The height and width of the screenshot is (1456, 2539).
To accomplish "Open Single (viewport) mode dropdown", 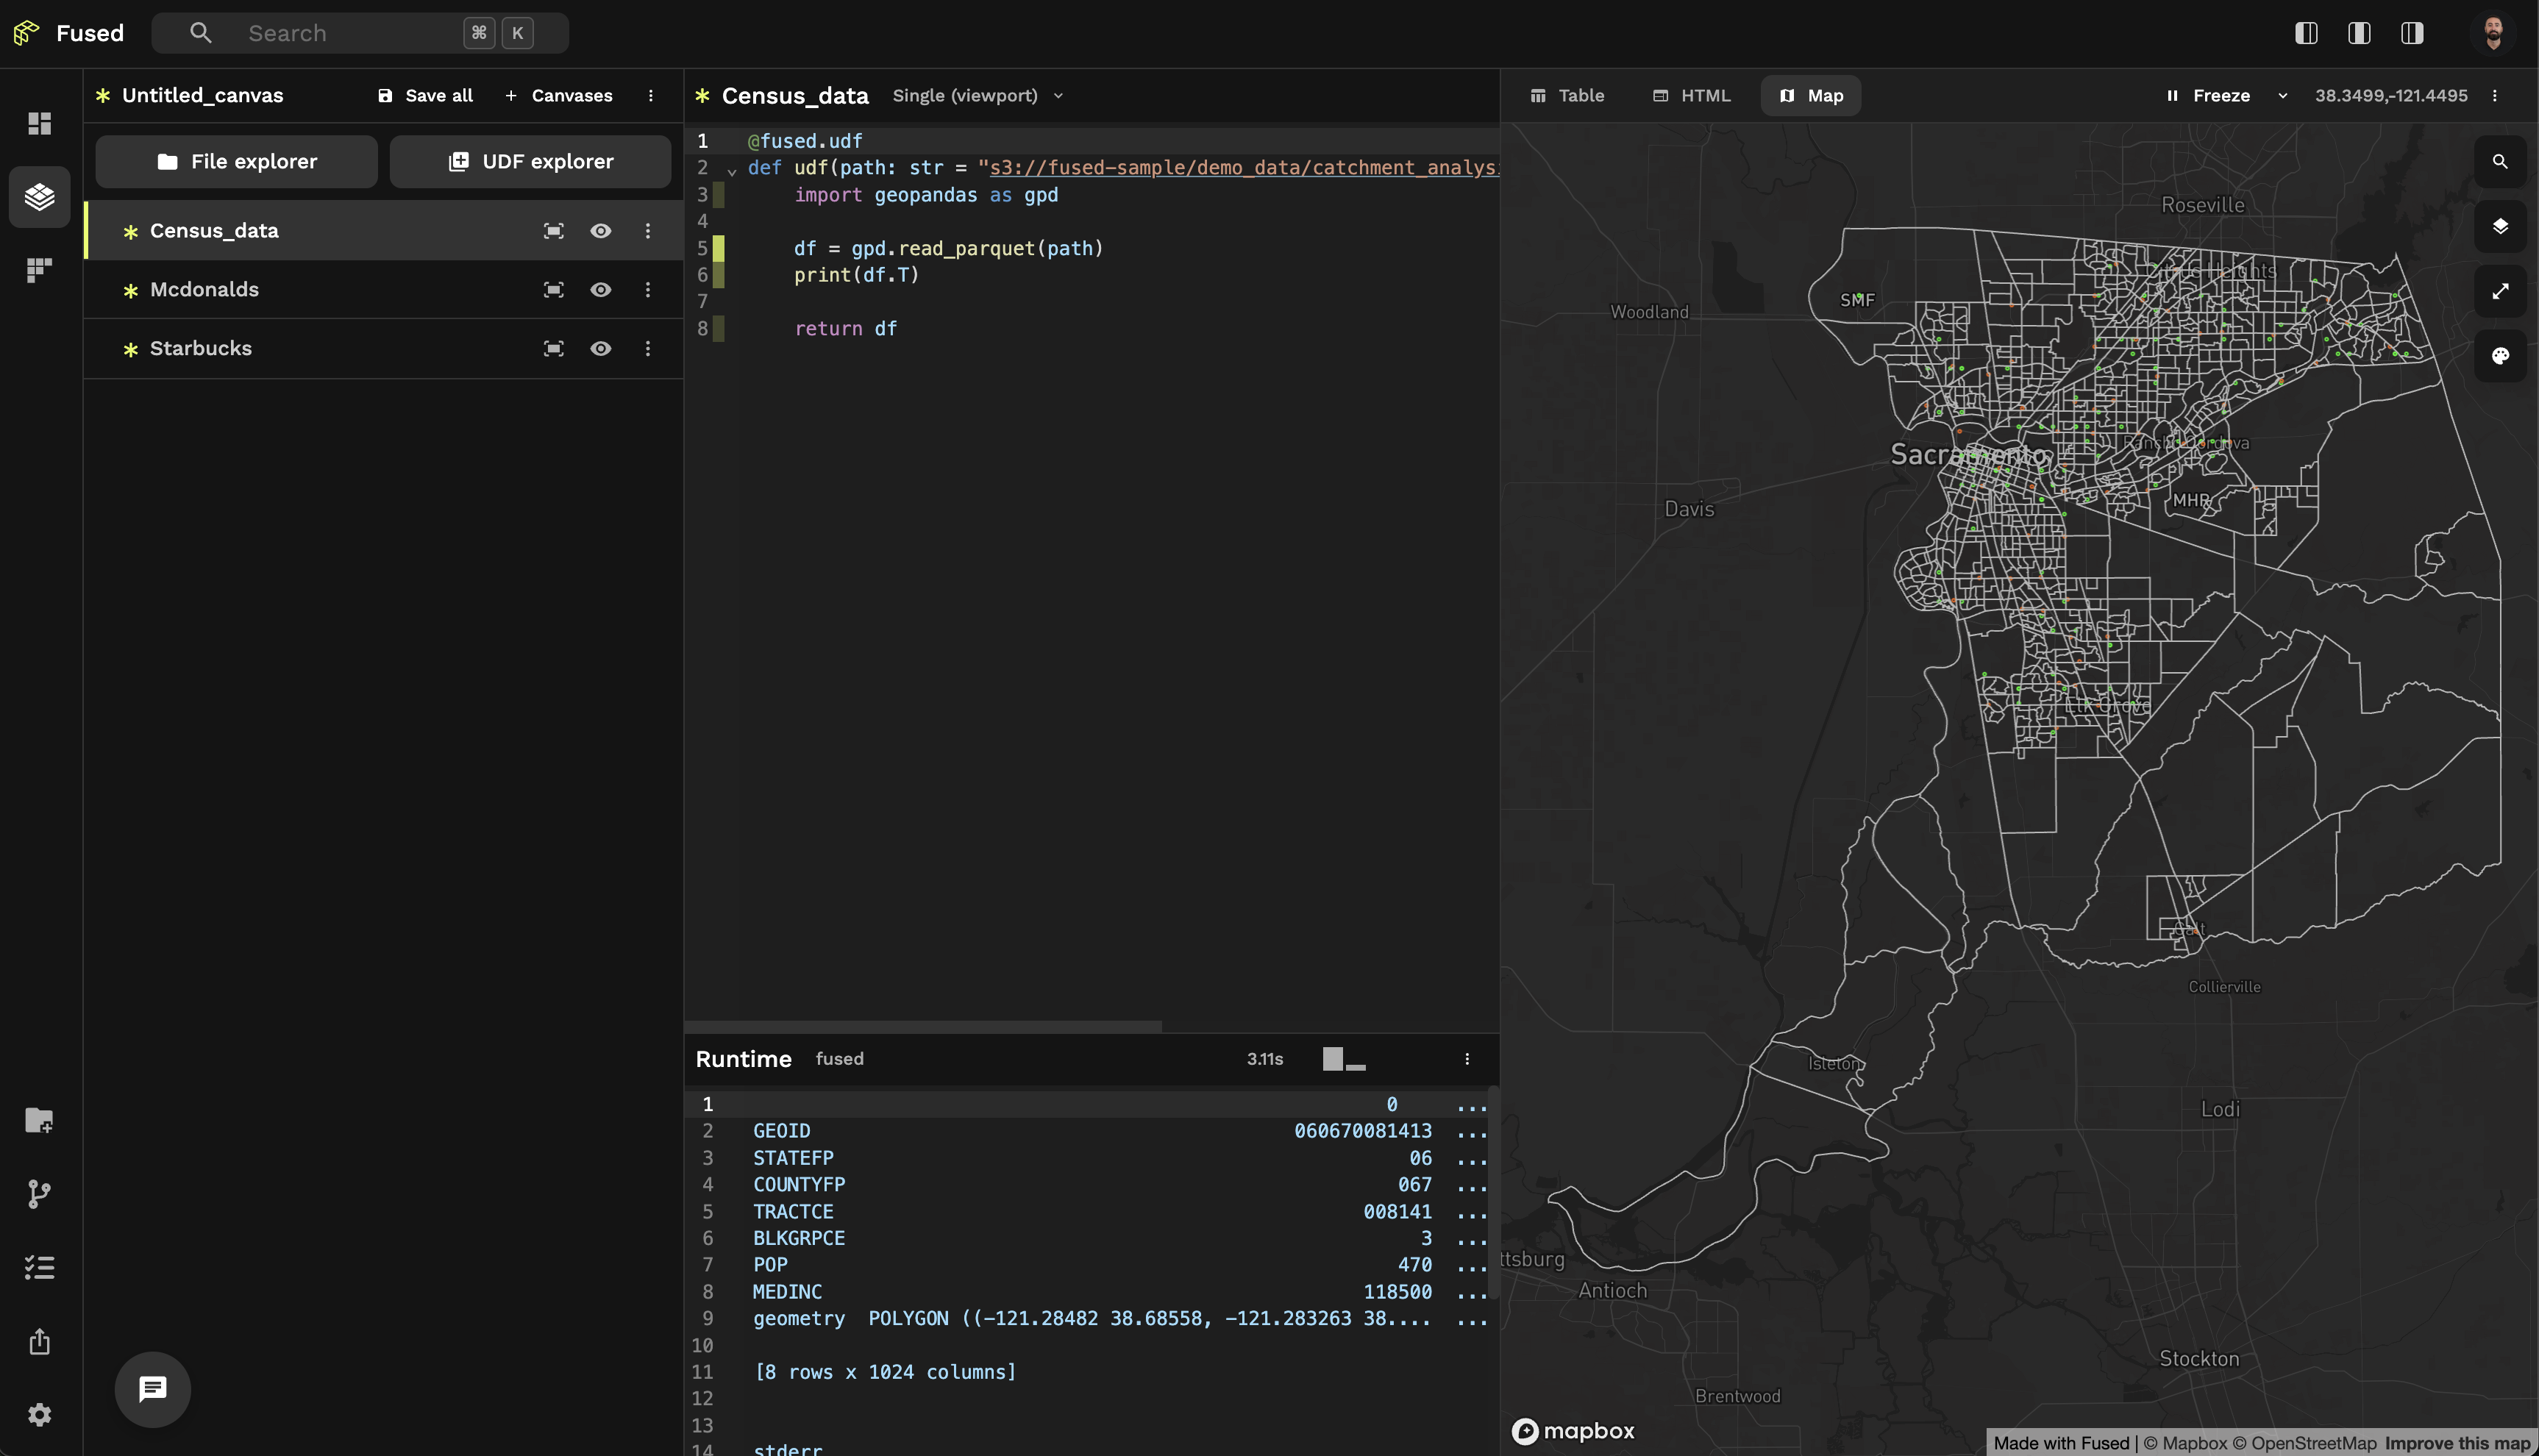I will pos(977,96).
